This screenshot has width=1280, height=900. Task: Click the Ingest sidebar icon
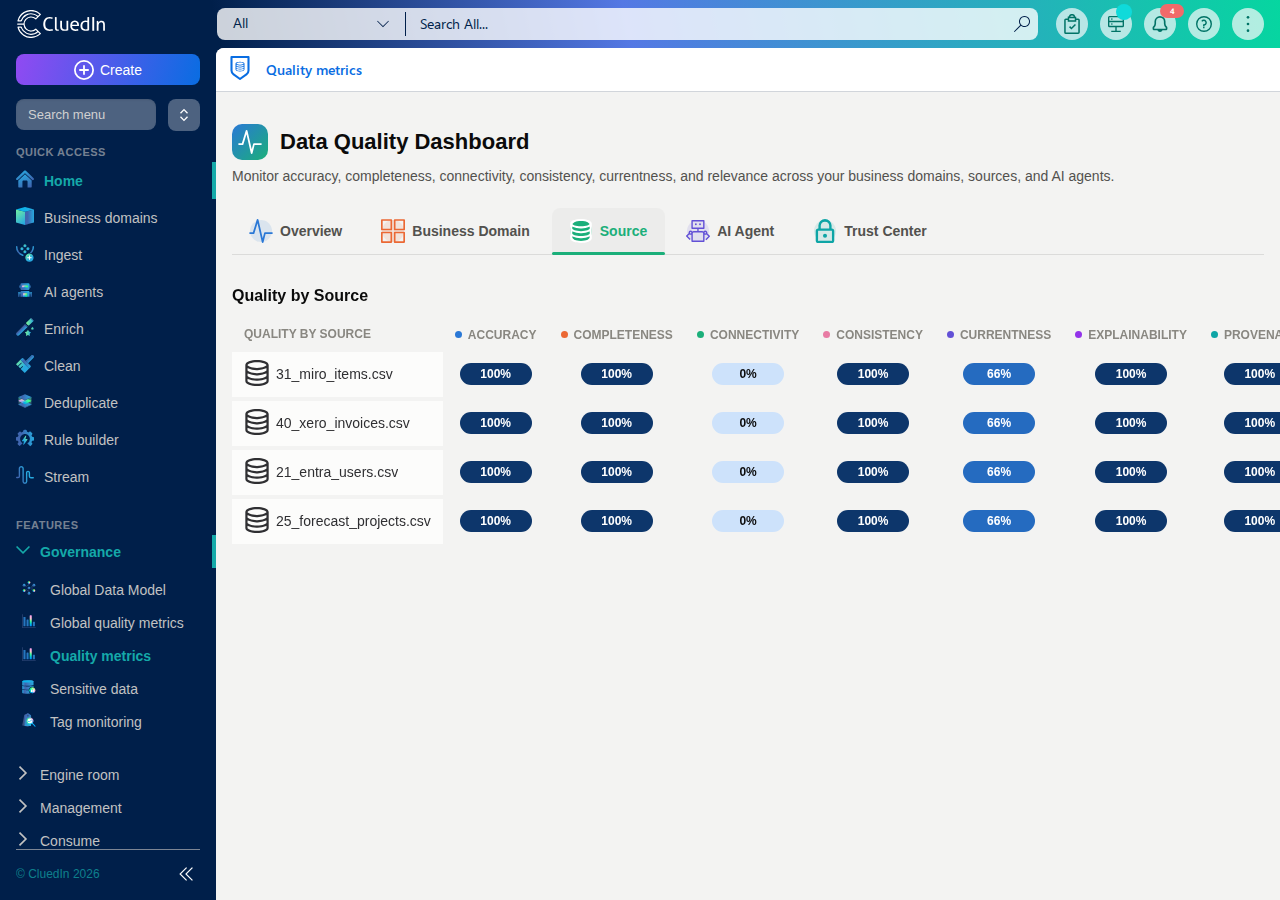[x=25, y=254]
